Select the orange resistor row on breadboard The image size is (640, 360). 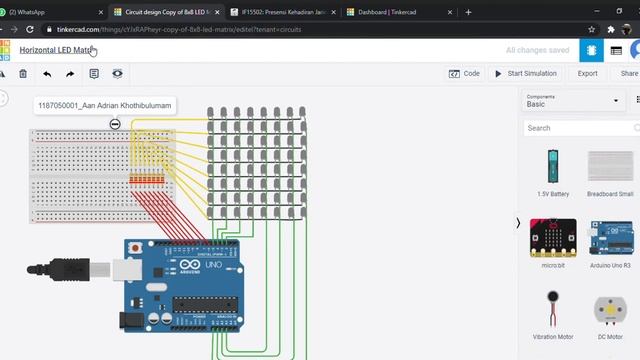click(x=147, y=179)
